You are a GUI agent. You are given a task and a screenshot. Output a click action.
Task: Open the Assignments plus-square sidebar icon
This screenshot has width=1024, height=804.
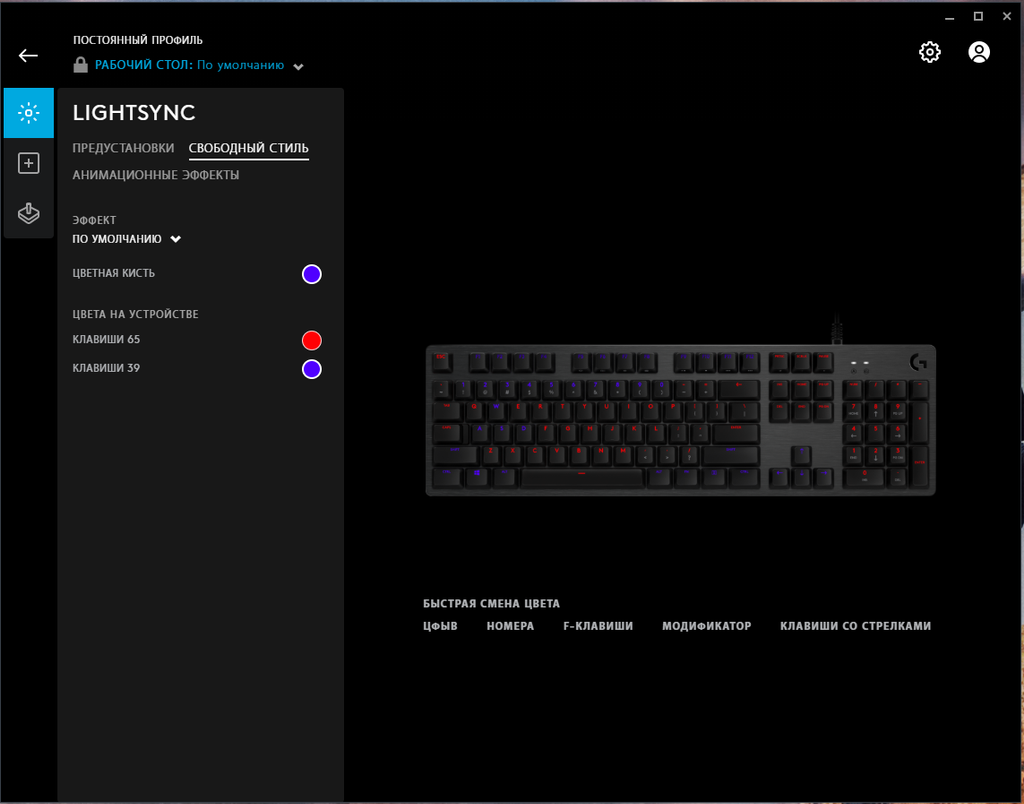click(x=29, y=163)
